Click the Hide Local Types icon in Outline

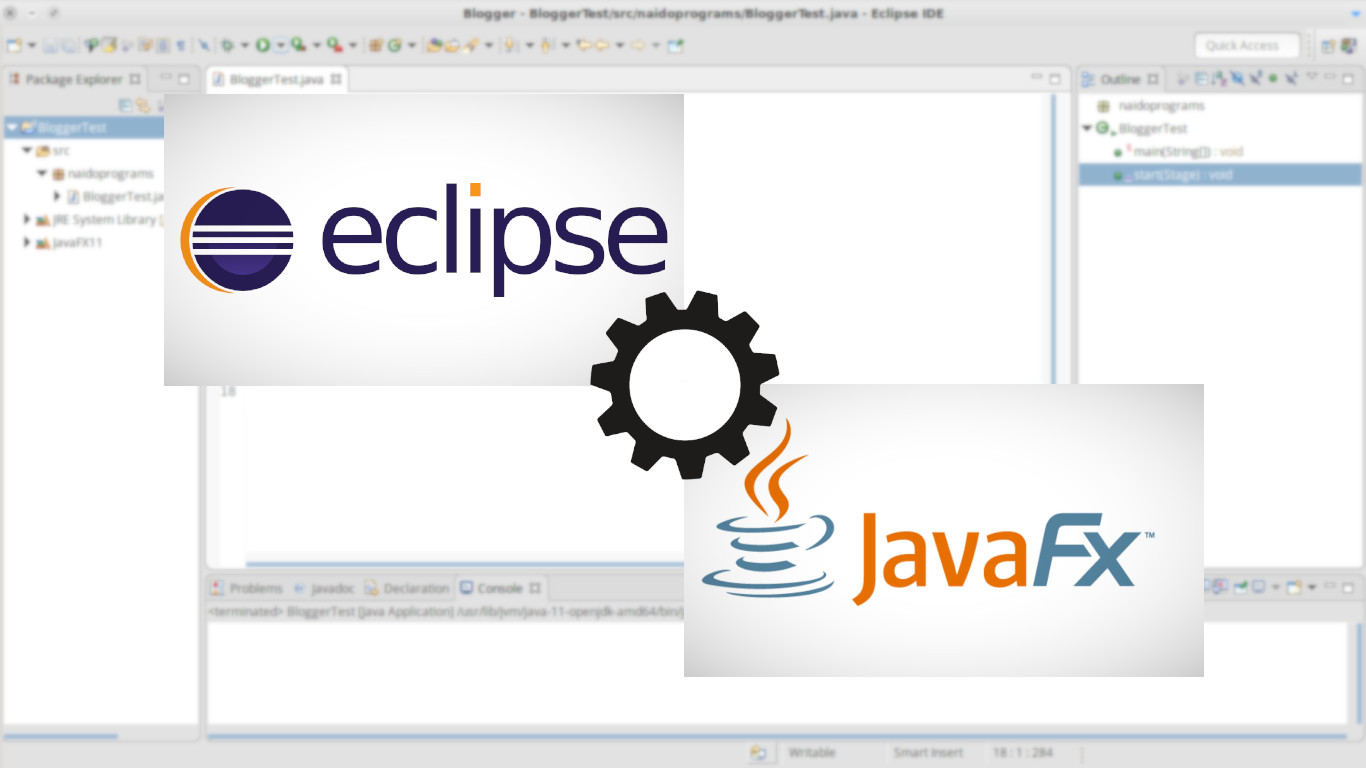tap(1291, 79)
